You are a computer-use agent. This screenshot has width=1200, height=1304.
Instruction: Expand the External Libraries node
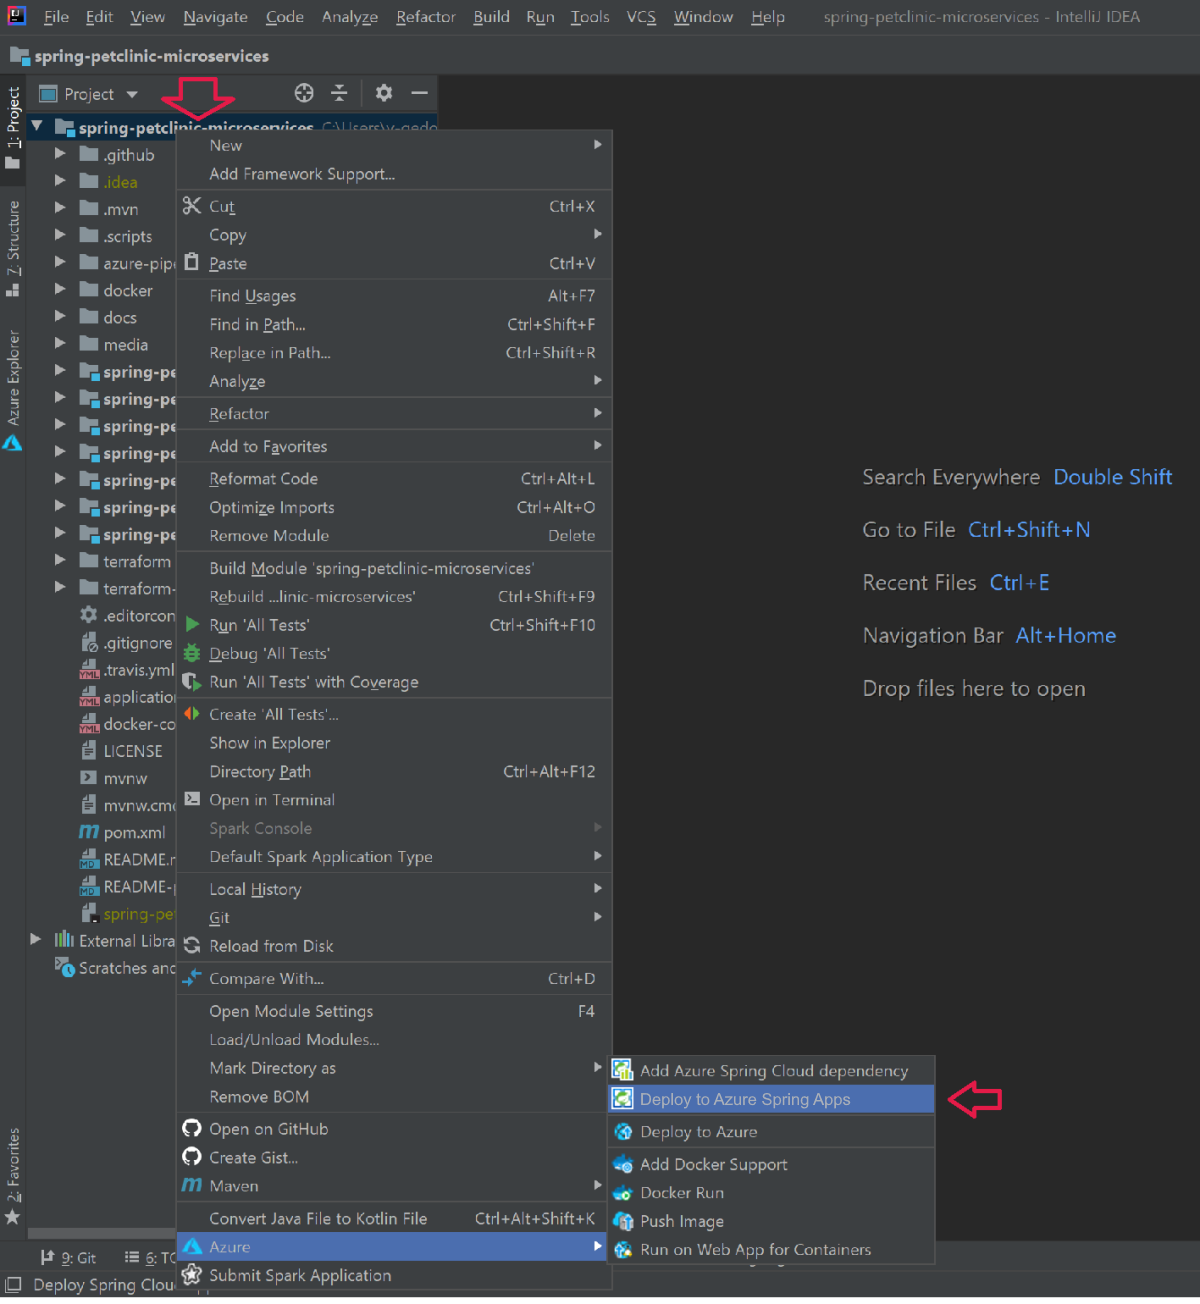point(36,939)
